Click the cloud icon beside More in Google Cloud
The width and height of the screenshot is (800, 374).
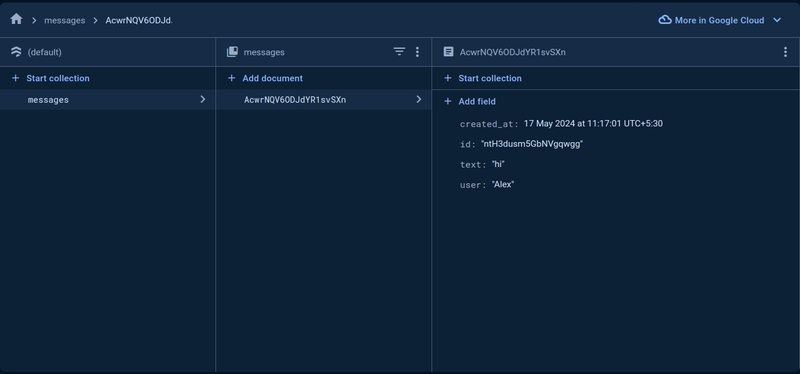tap(665, 20)
